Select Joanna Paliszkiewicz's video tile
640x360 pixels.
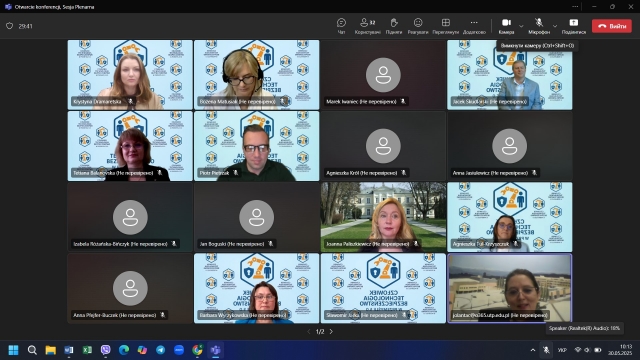(x=383, y=217)
